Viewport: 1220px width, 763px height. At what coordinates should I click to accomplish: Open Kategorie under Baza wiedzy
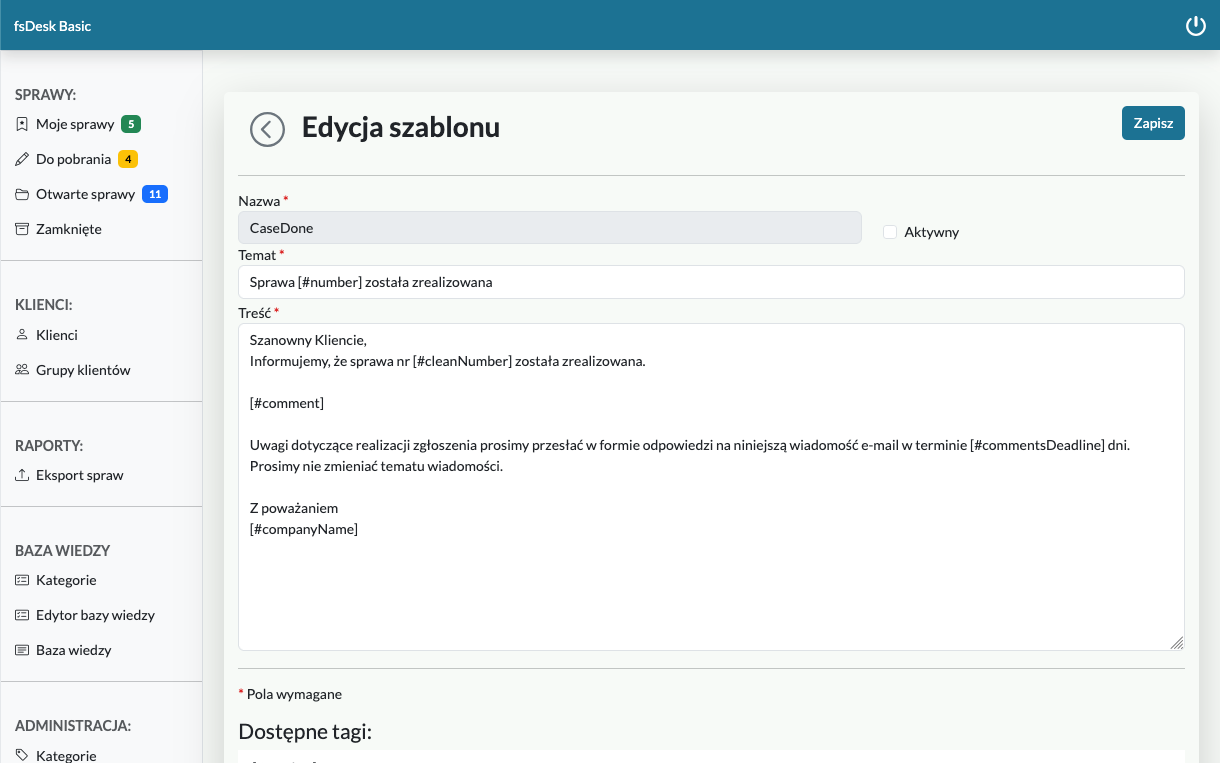click(66, 580)
